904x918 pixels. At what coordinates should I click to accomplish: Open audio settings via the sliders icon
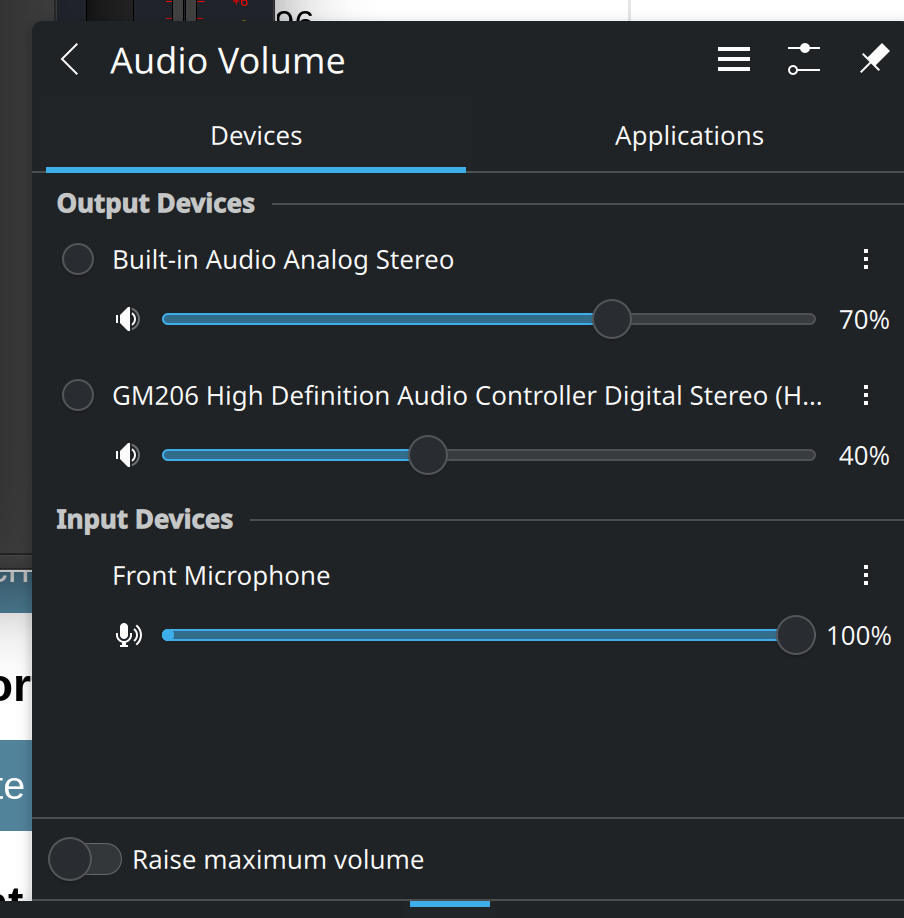803,60
